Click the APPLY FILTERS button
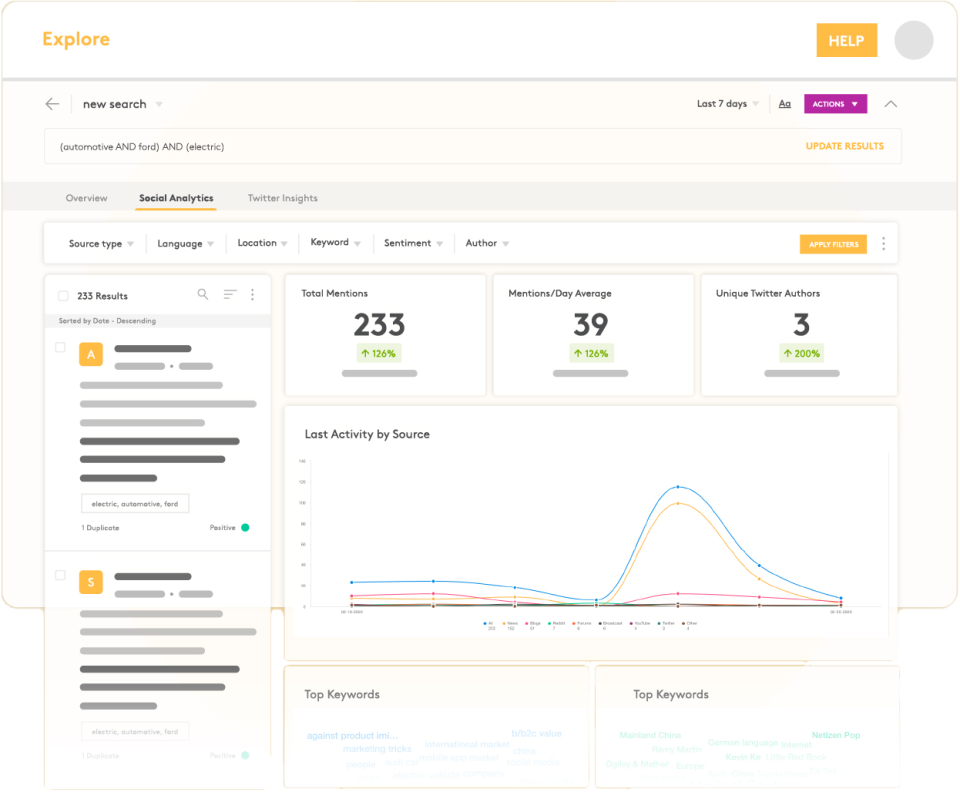The width and height of the screenshot is (960, 792). pyautogui.click(x=833, y=244)
